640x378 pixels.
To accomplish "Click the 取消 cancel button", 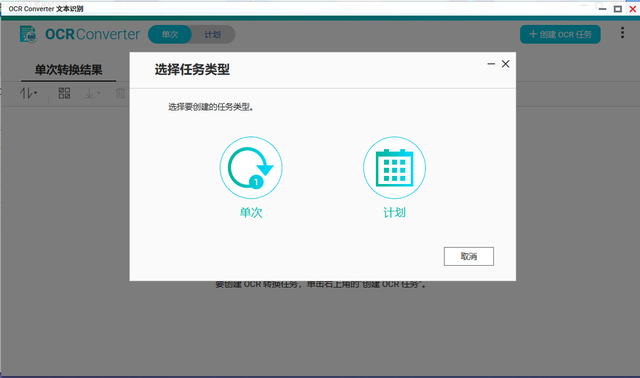I will 469,256.
